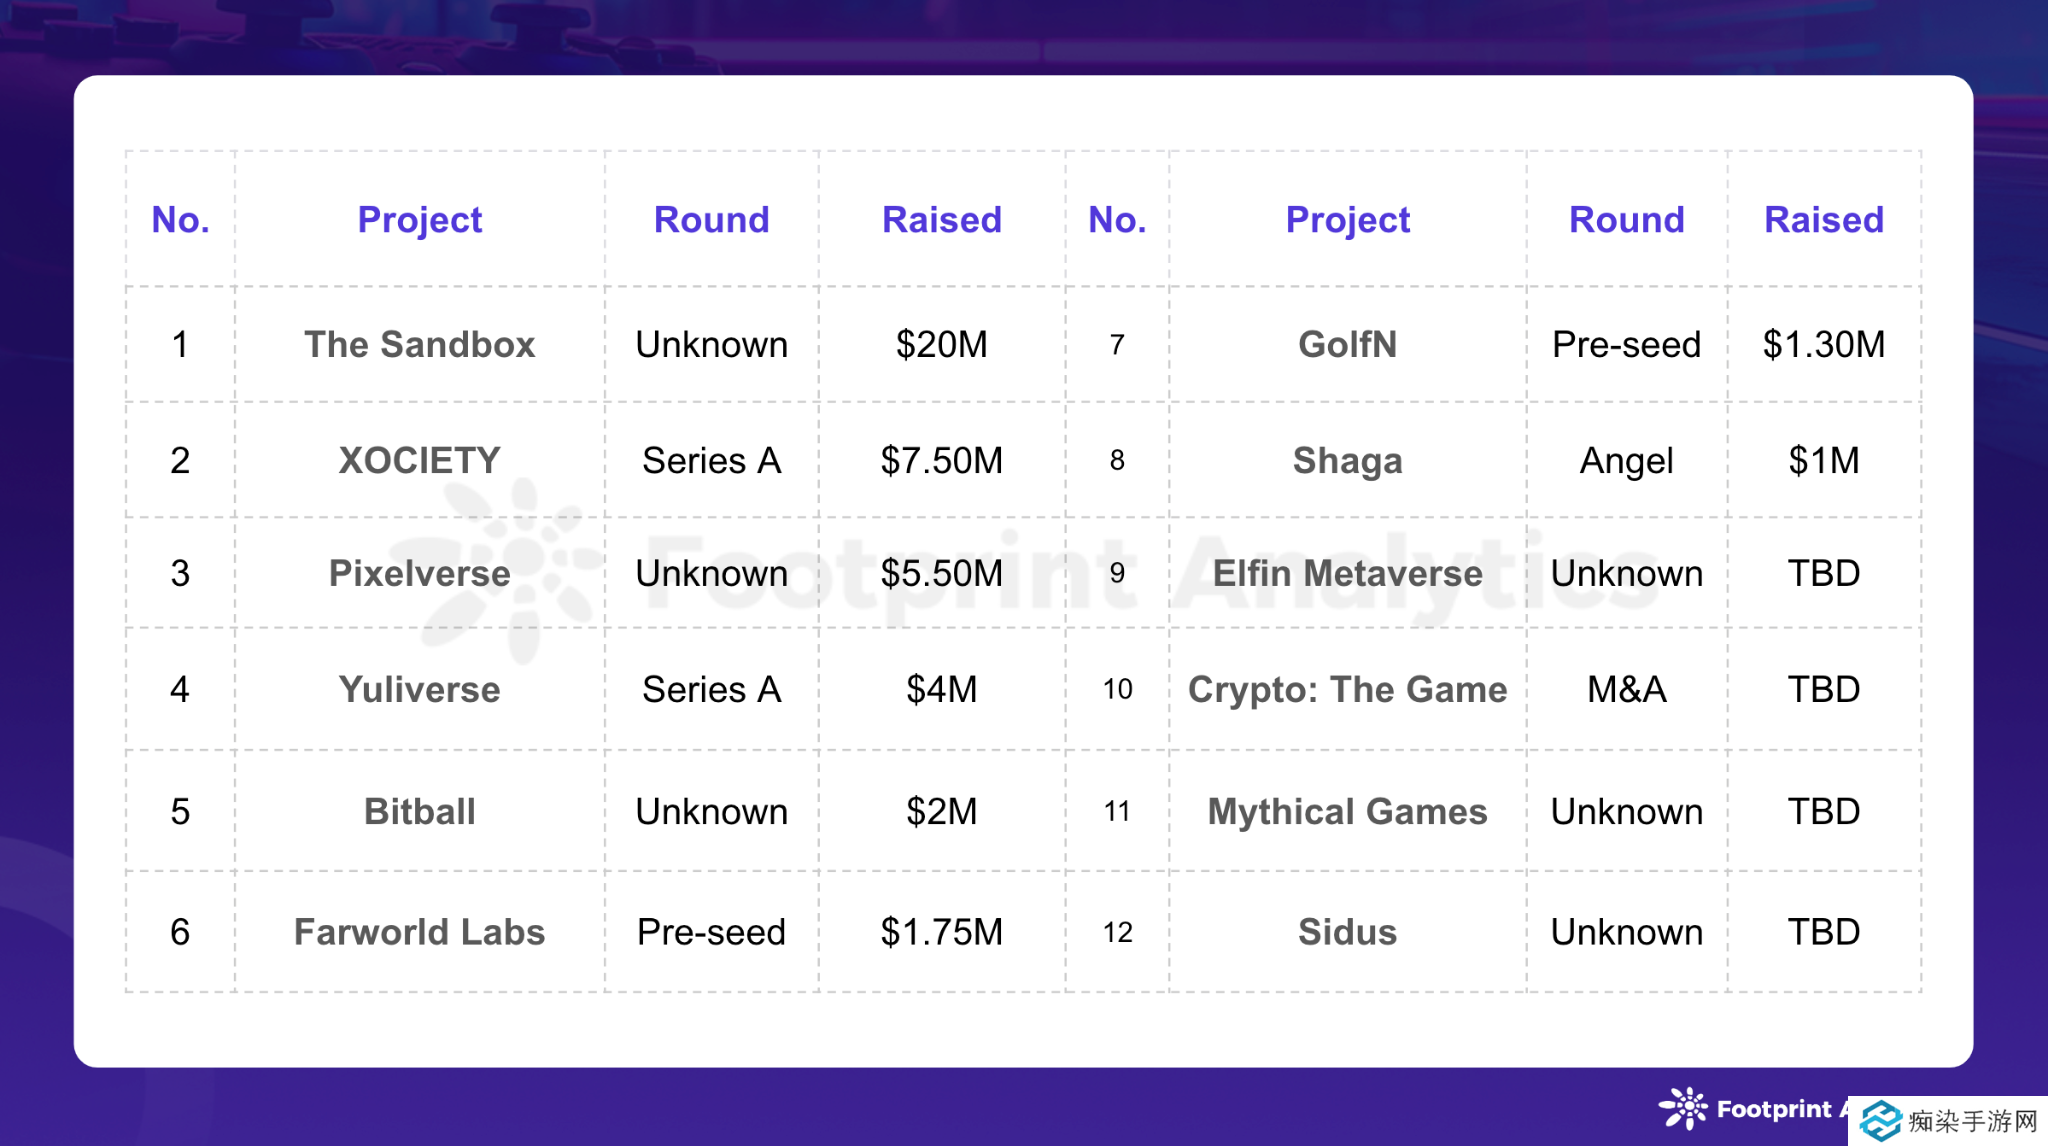Screen dimensions: 2048x1146
Task: Select the XOCIETY project name
Action: (419, 461)
